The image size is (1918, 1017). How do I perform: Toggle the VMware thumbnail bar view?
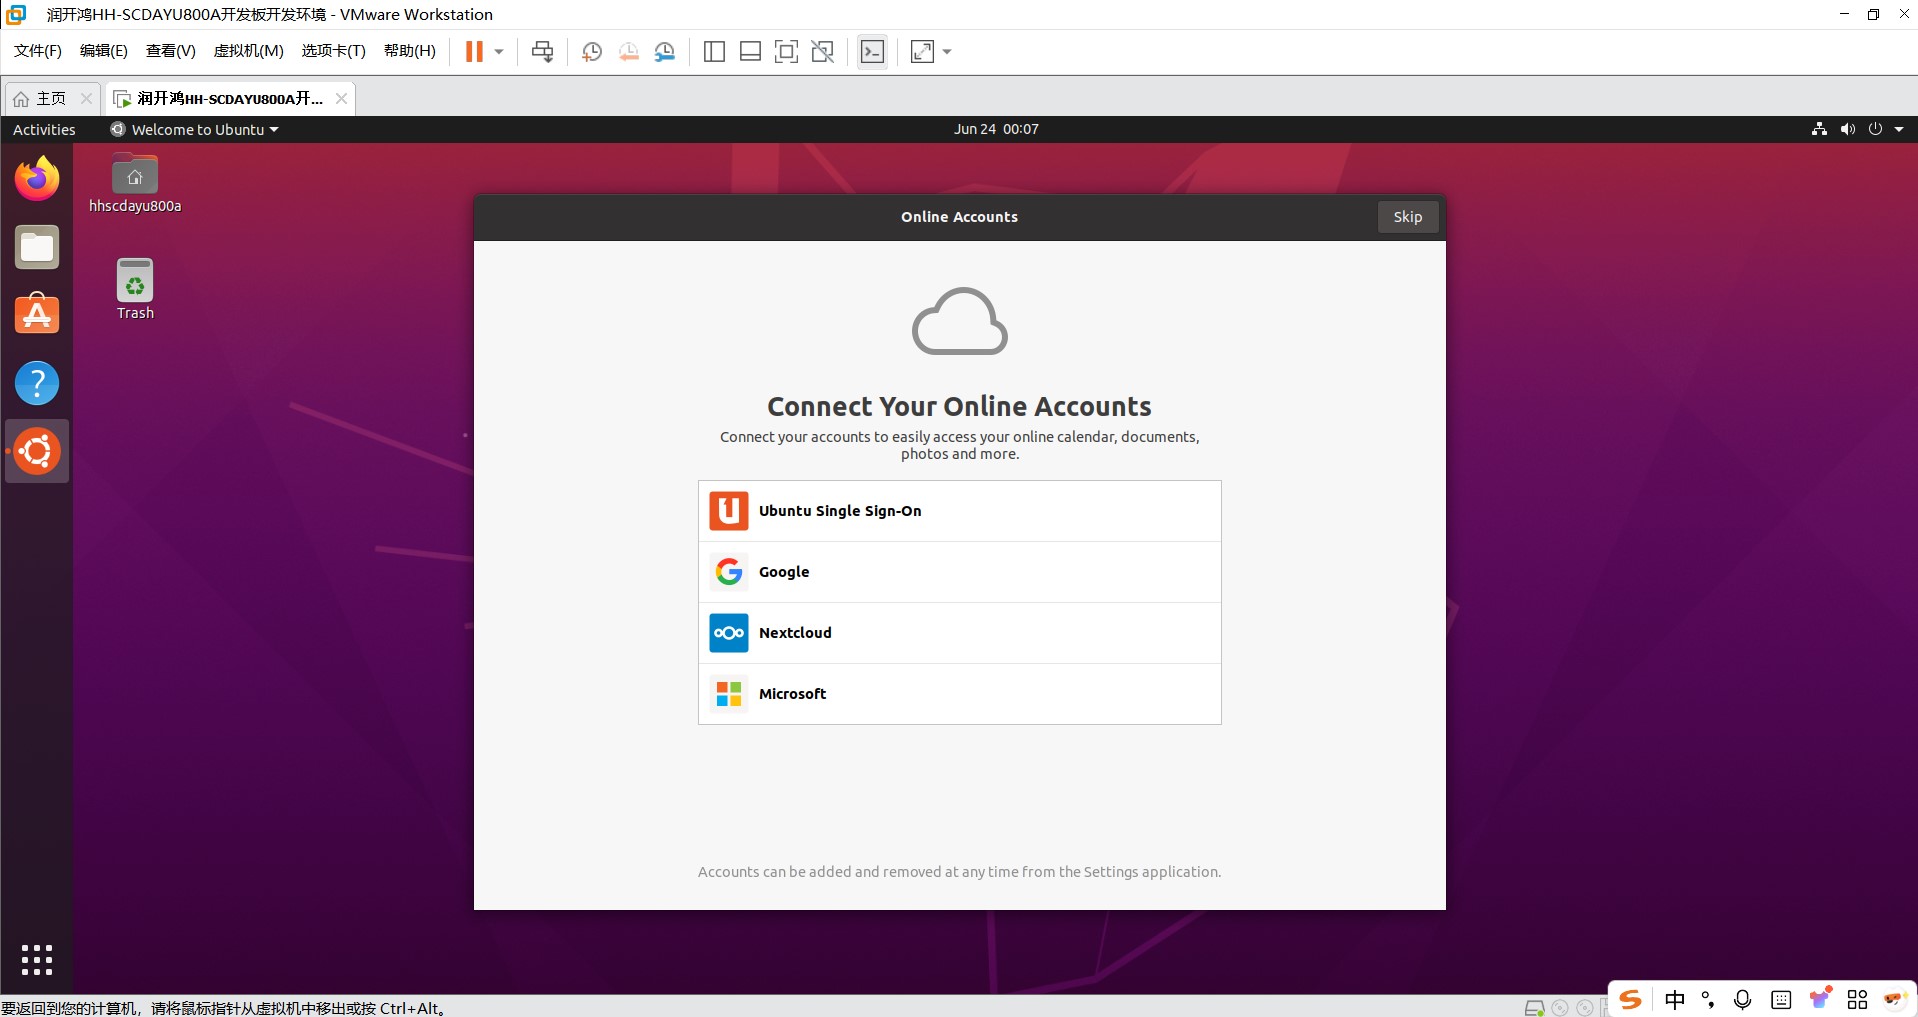[750, 52]
